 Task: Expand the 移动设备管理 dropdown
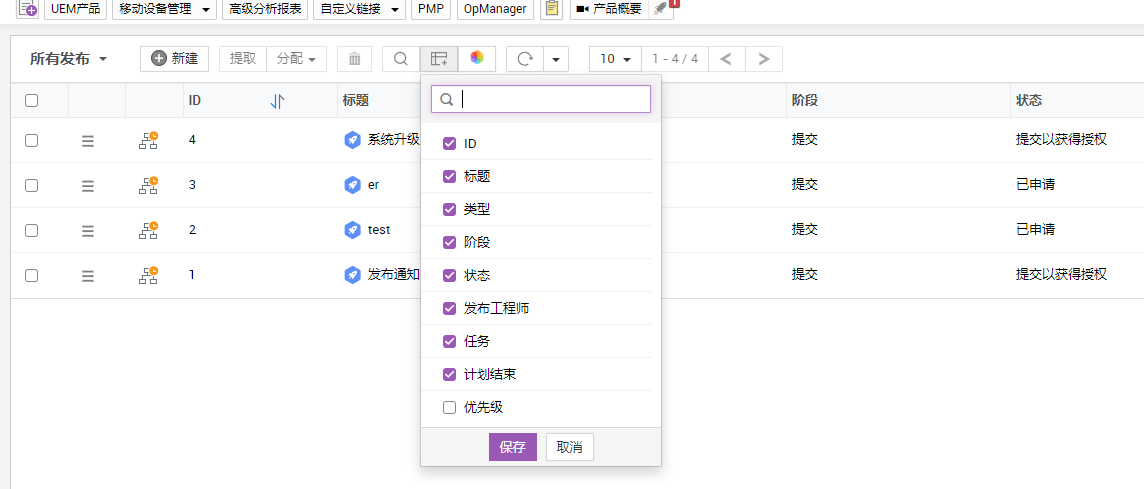164,9
